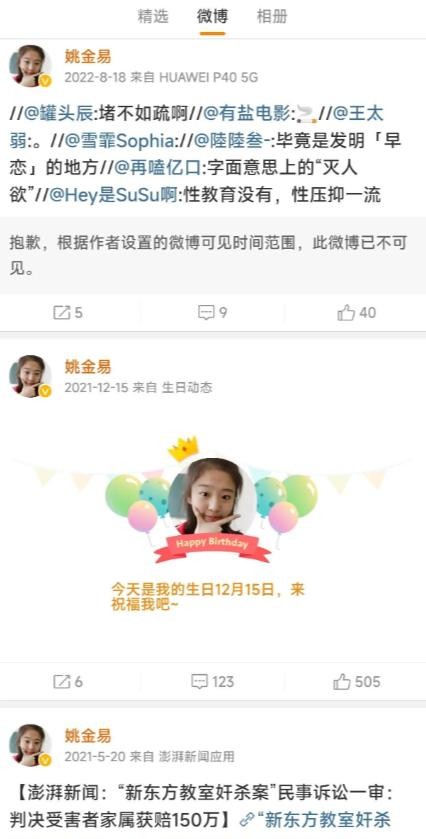Open mention link @雪霏Sophia

(x=119, y=141)
